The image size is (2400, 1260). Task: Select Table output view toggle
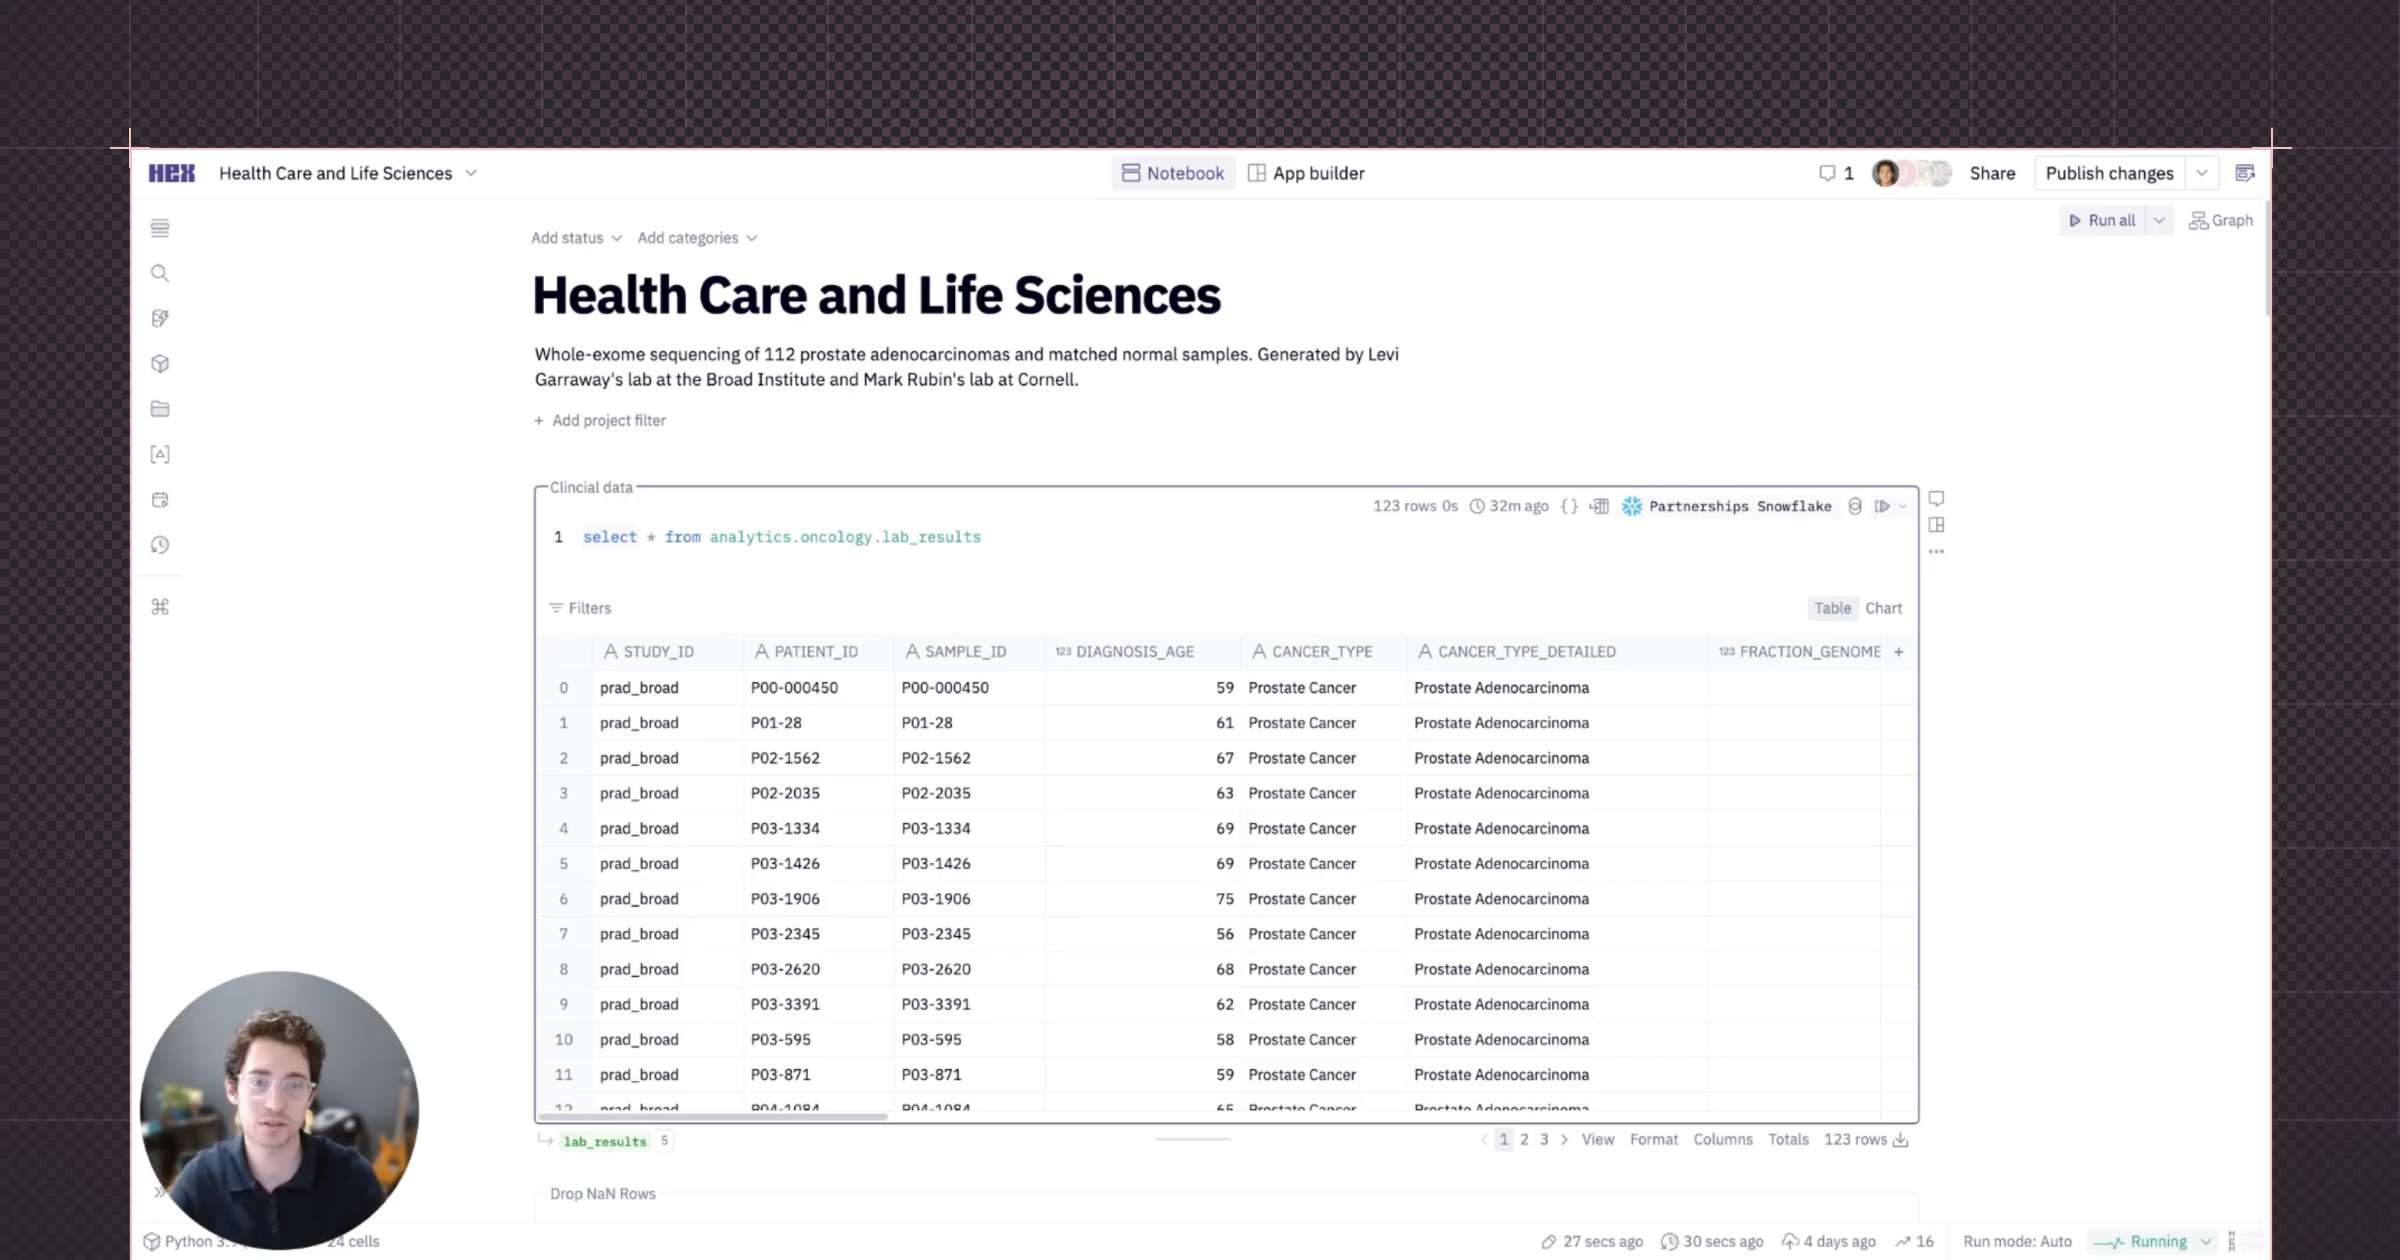pos(1832,608)
